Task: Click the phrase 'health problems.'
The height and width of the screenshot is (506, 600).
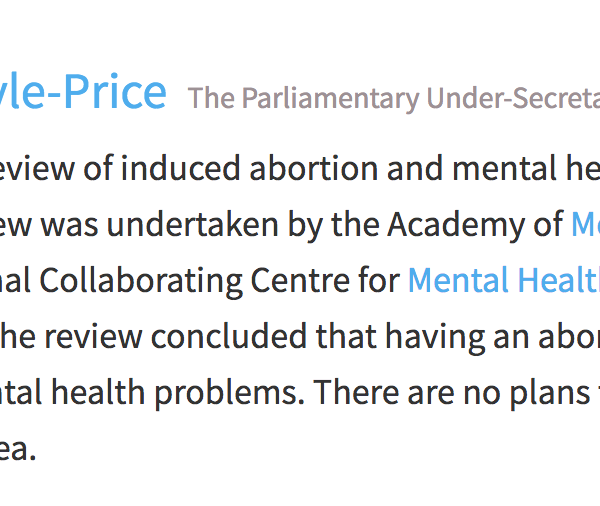Action: [178, 394]
